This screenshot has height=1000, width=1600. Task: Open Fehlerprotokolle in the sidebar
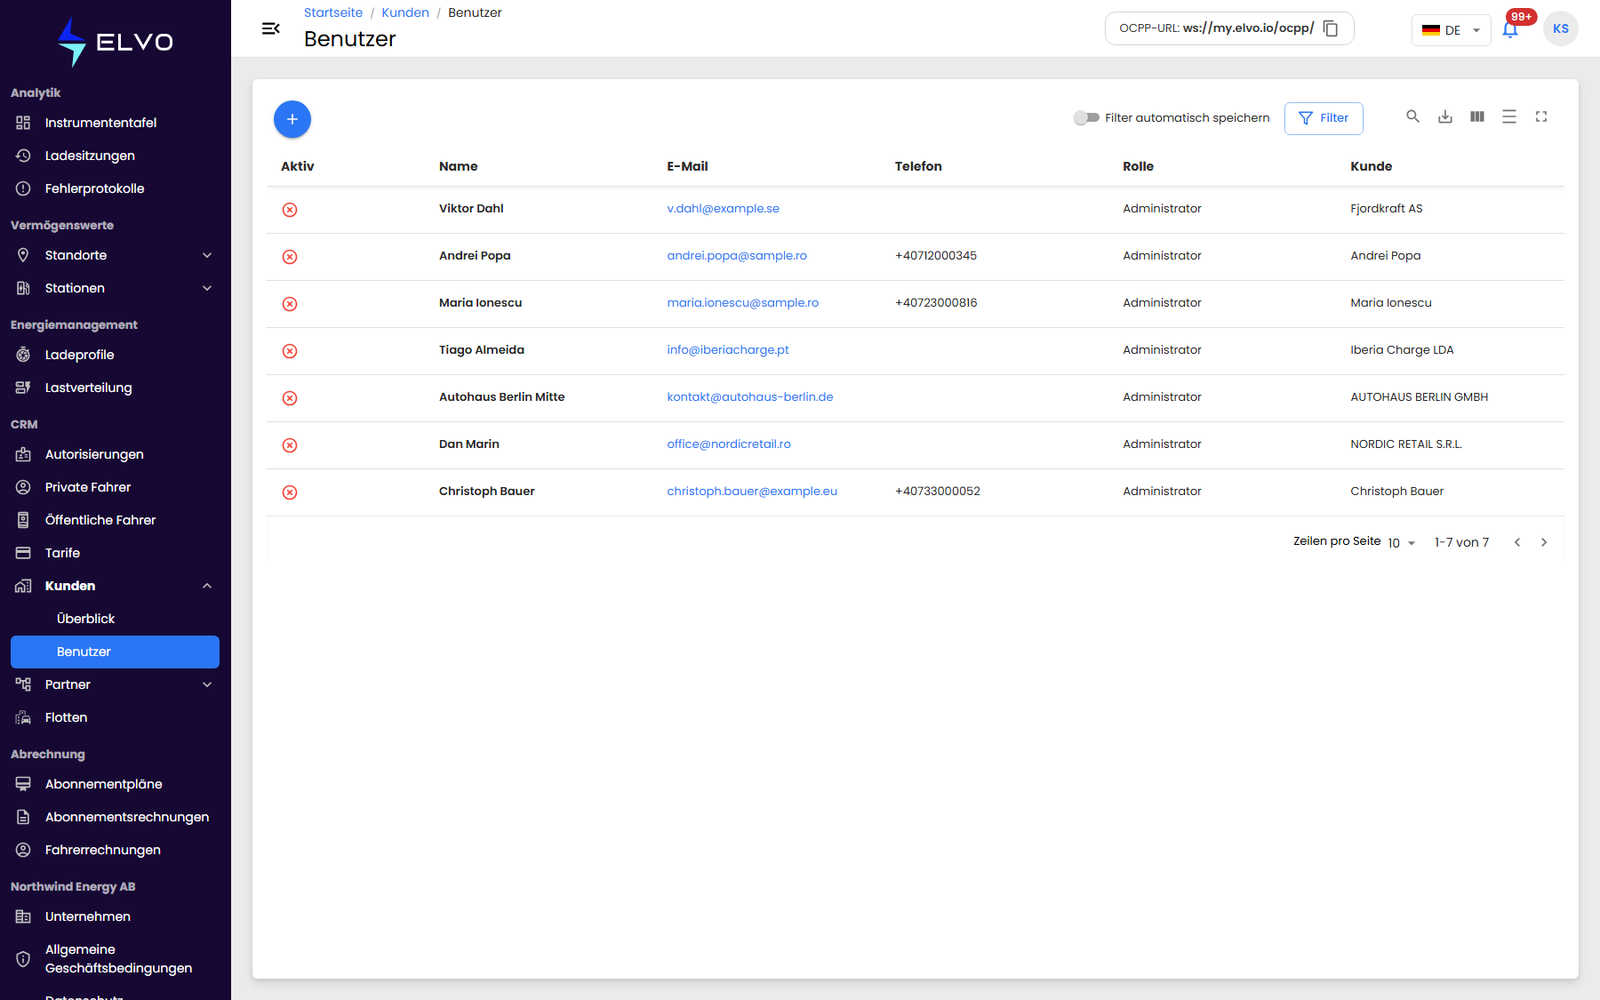[x=115, y=189]
